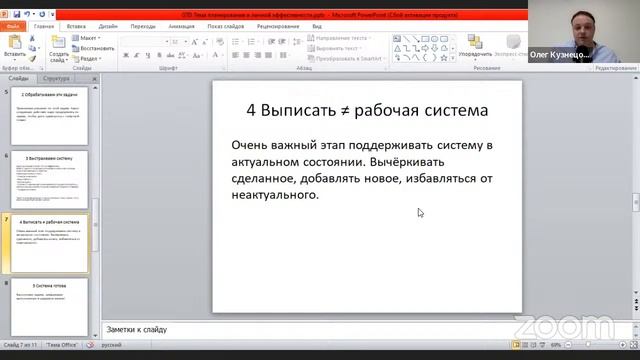Select the star shape in shapes gallery
Screen dimensions: 640x360
coord(444,58)
